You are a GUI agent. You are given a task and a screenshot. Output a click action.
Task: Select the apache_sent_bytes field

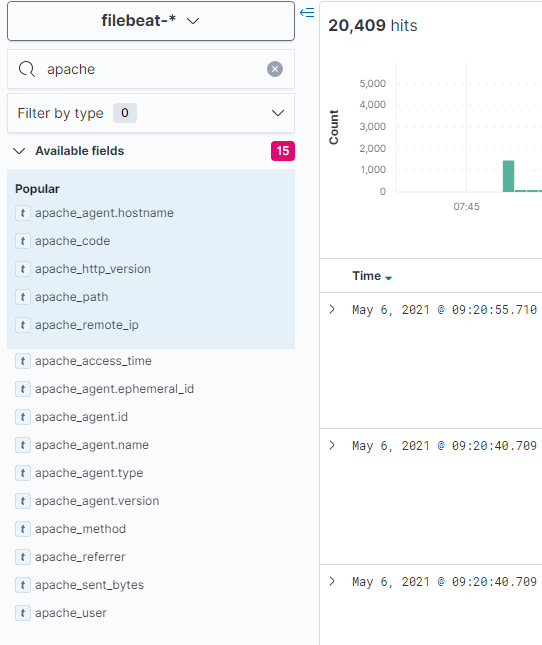(x=89, y=585)
